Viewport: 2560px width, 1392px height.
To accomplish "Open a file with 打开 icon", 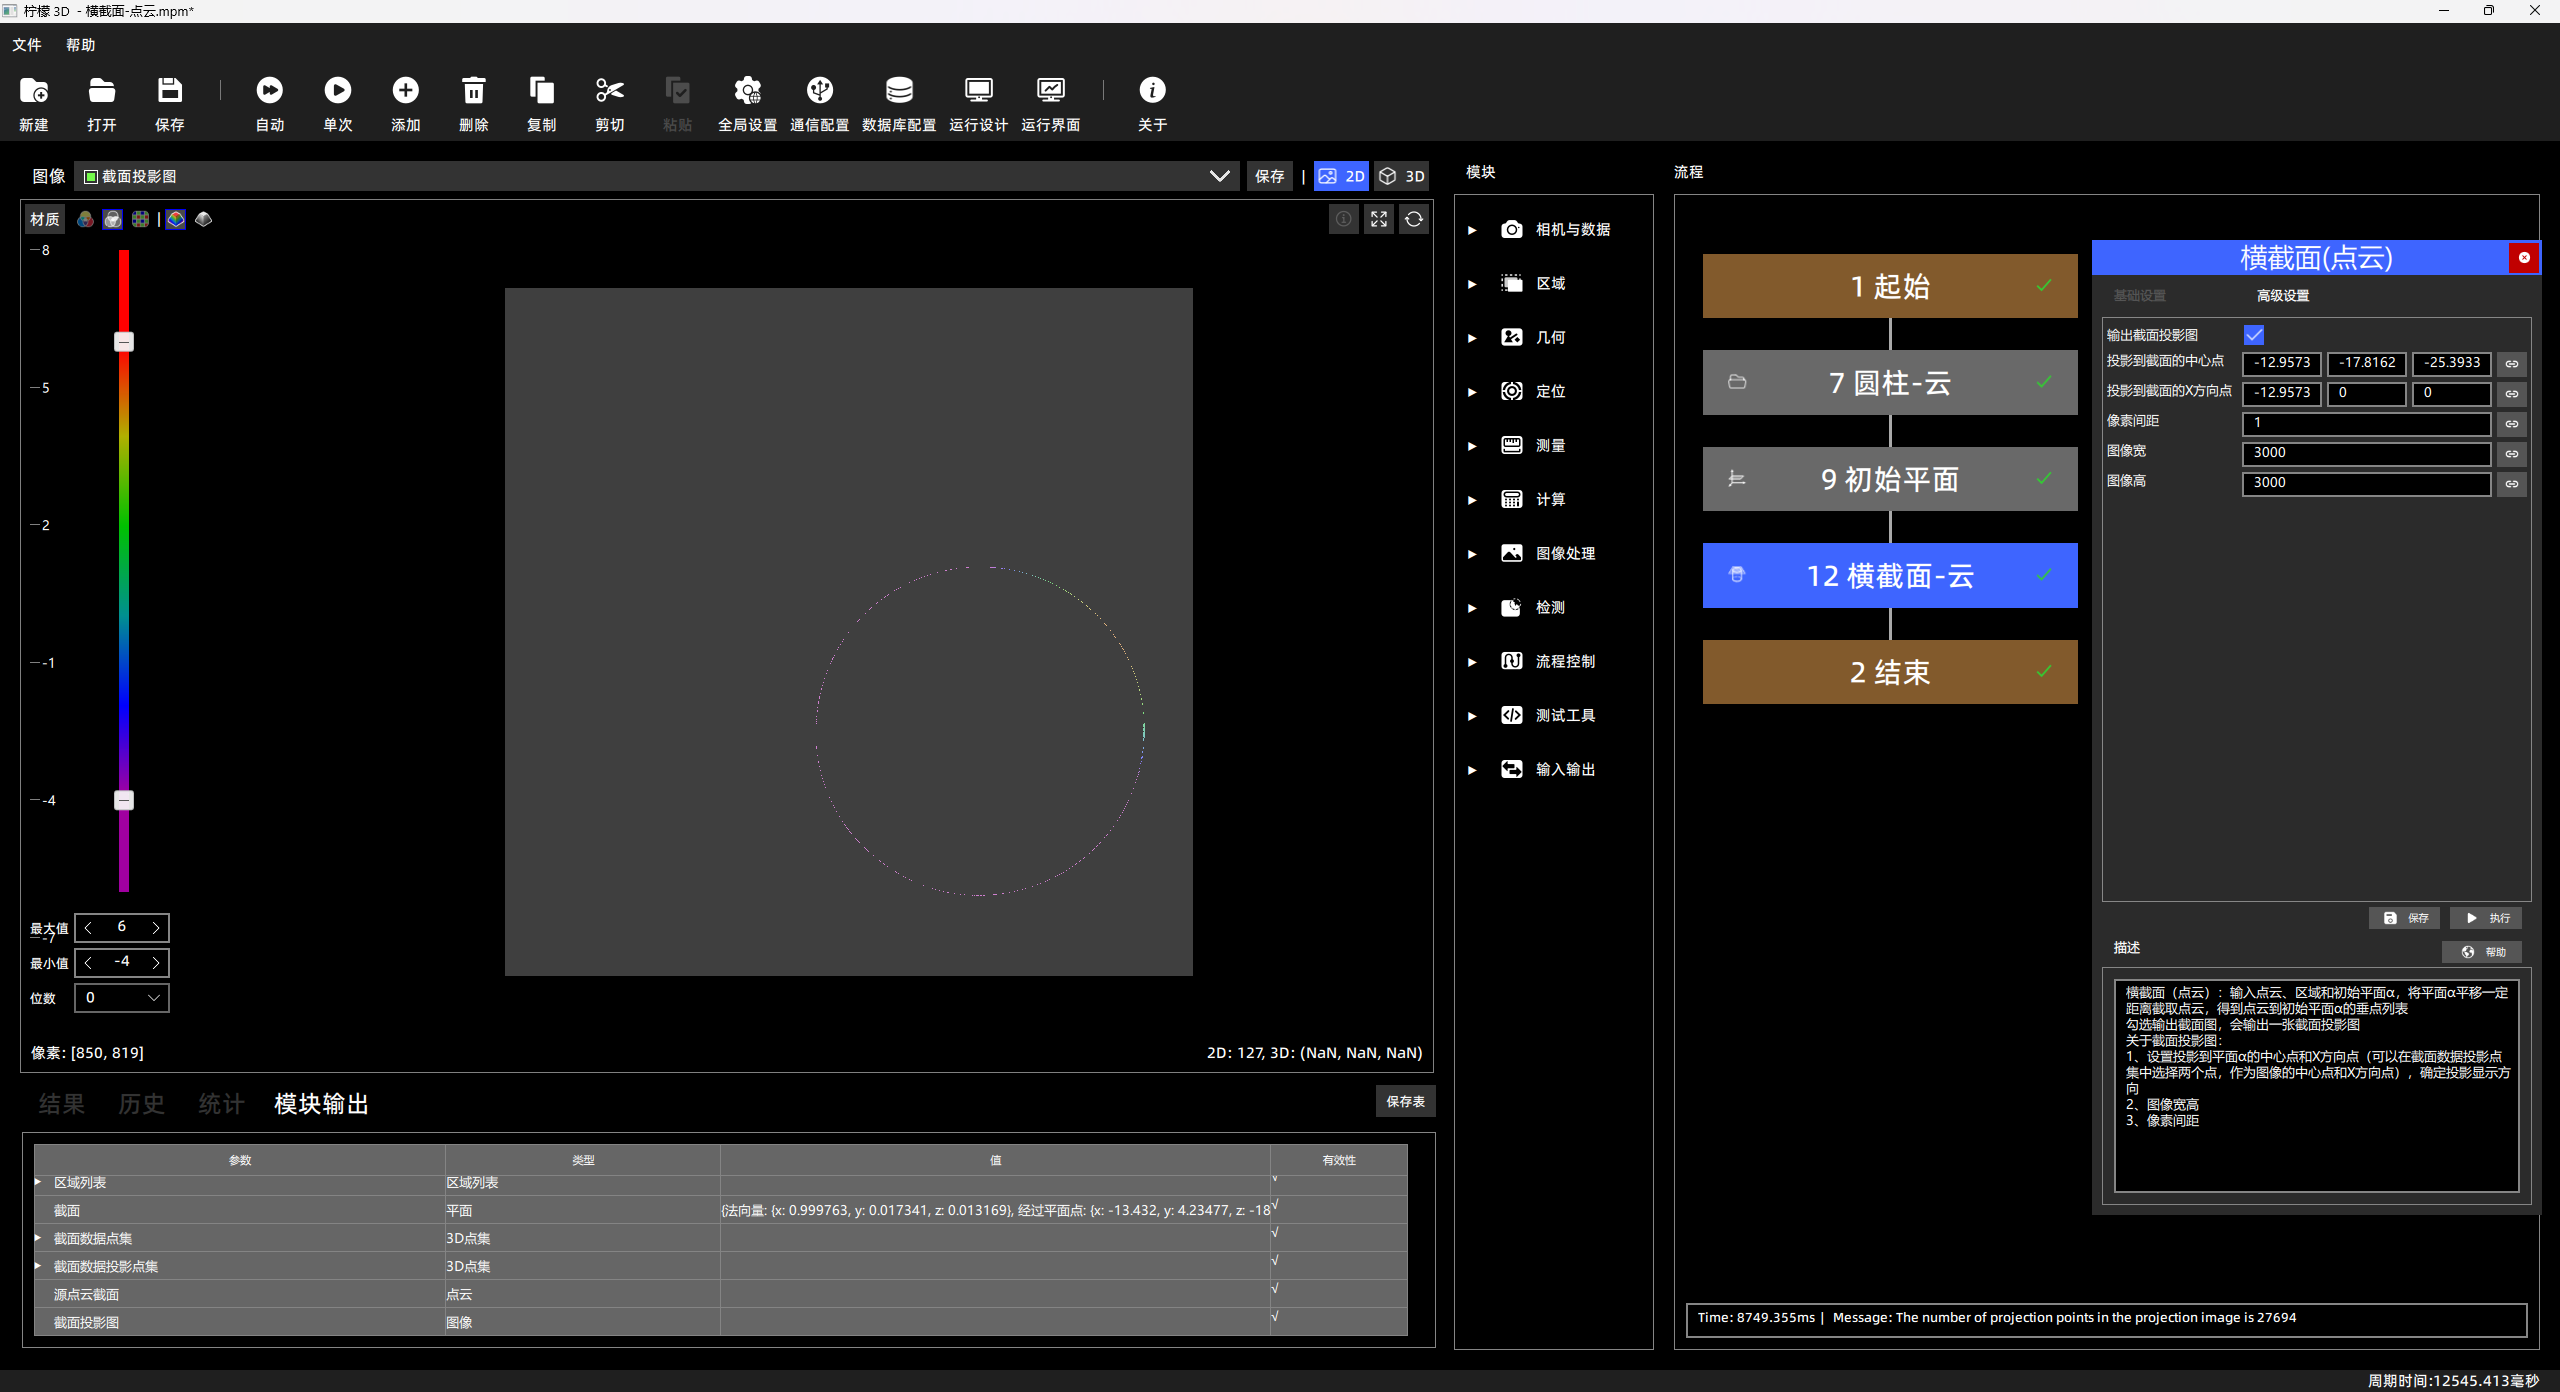I will [102, 91].
